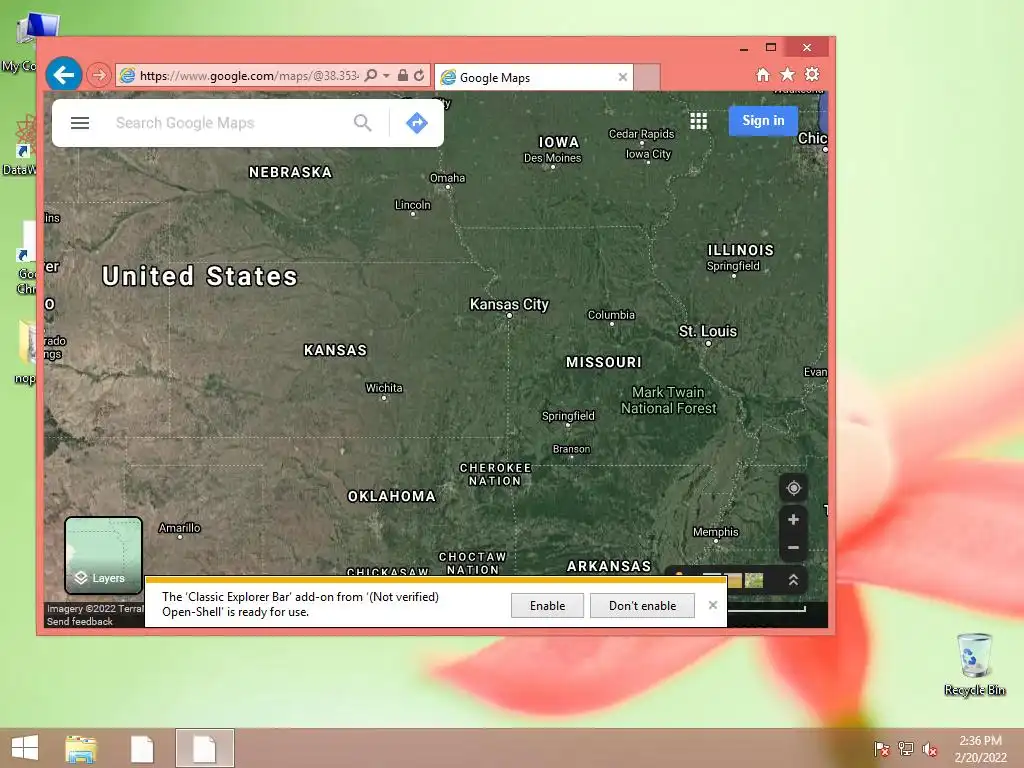The width and height of the screenshot is (1024, 768).
Task: Click the Wichita label on the map
Action: pos(384,388)
